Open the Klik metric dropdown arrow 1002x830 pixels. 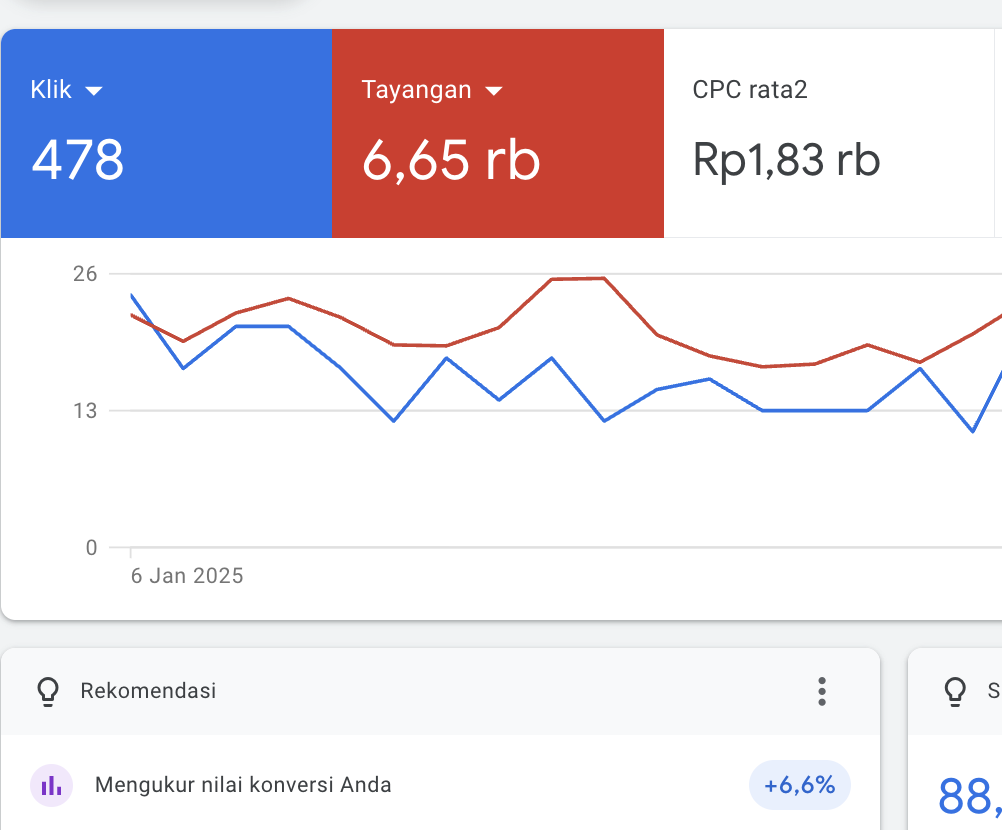(94, 91)
